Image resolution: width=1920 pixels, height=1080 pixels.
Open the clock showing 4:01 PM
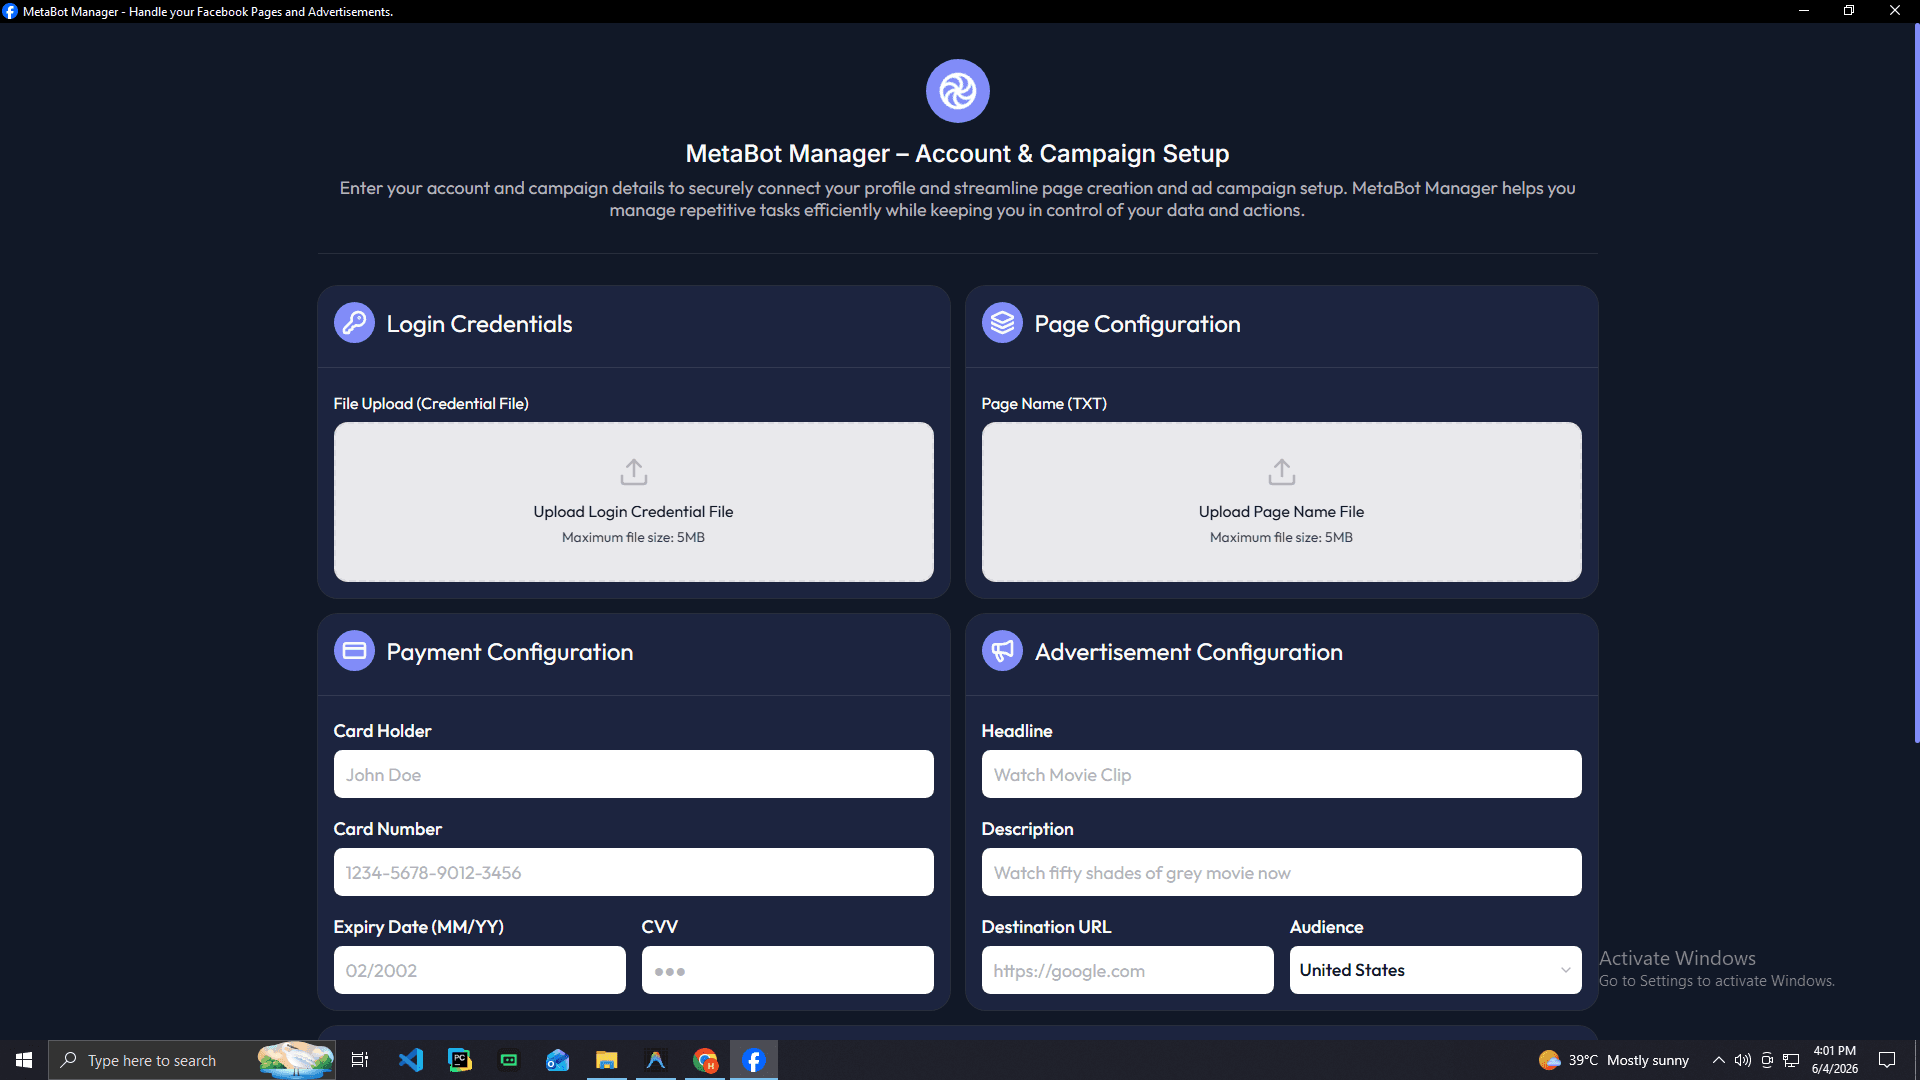click(x=1835, y=1060)
